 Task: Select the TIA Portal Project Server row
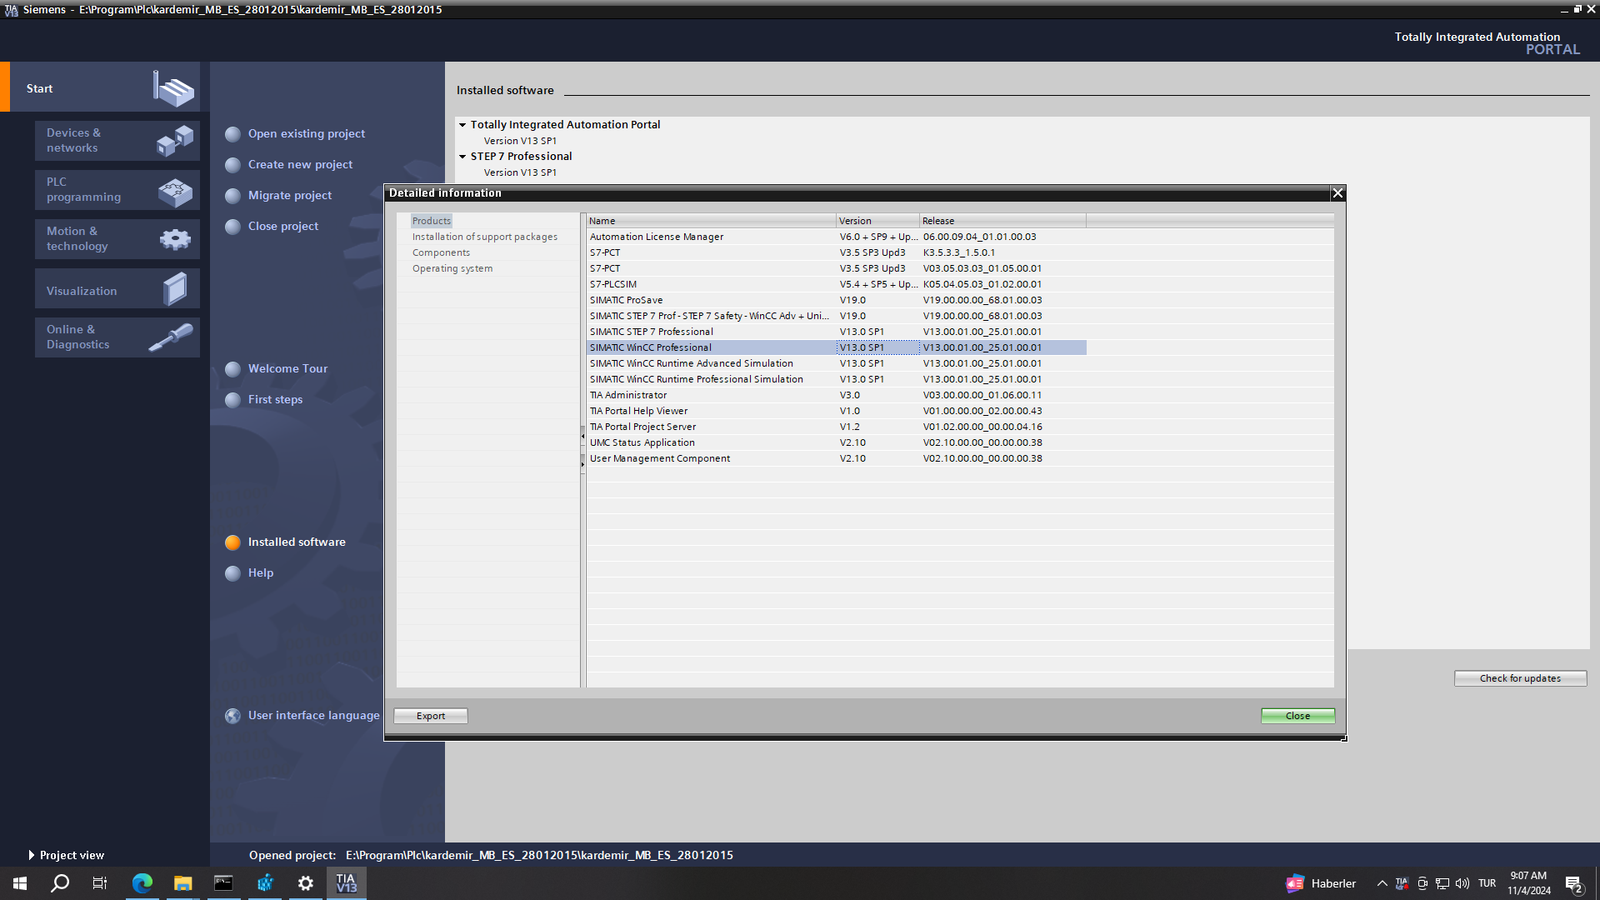tap(836, 427)
